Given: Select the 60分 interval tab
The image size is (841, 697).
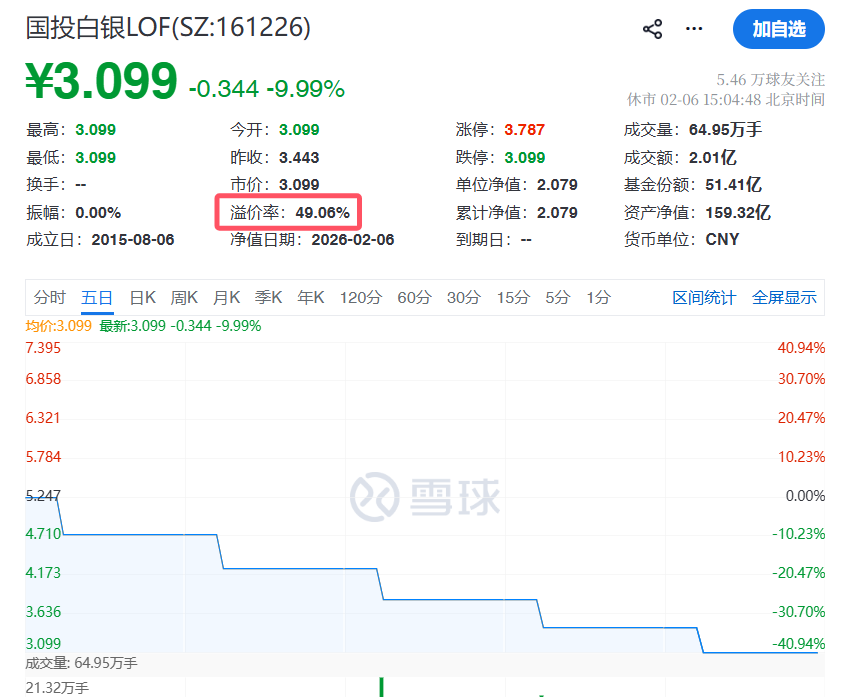Looking at the screenshot, I should tap(414, 297).
